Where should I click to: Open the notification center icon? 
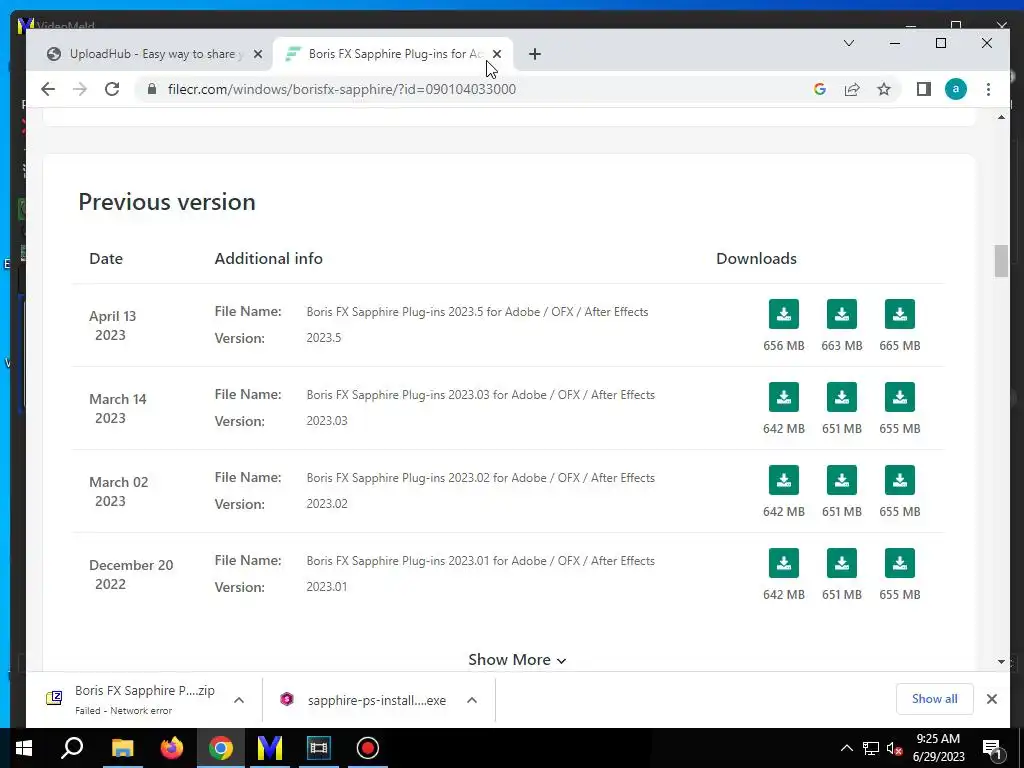coord(992,748)
